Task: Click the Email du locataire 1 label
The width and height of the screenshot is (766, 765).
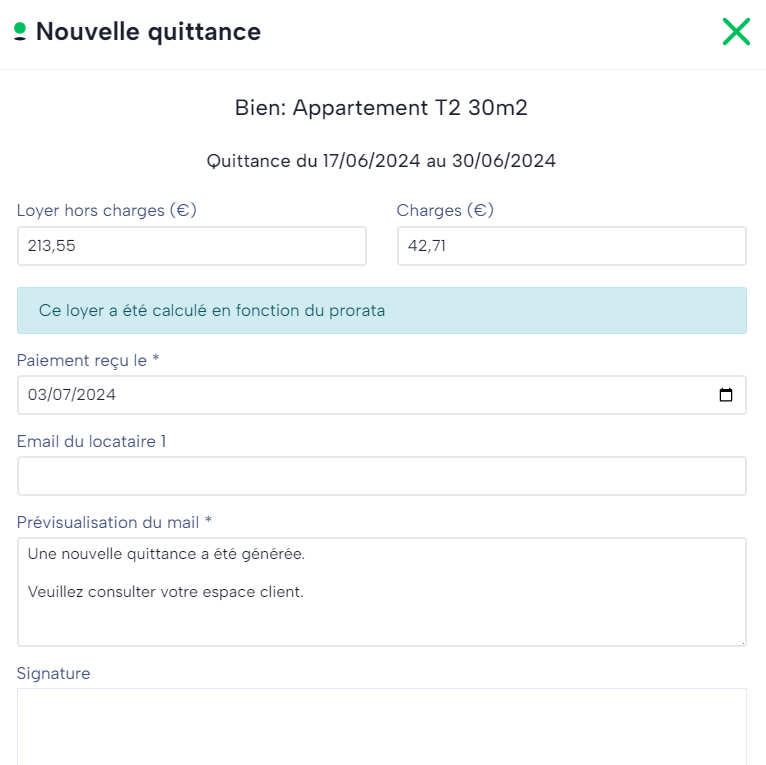Action: tap(92, 441)
